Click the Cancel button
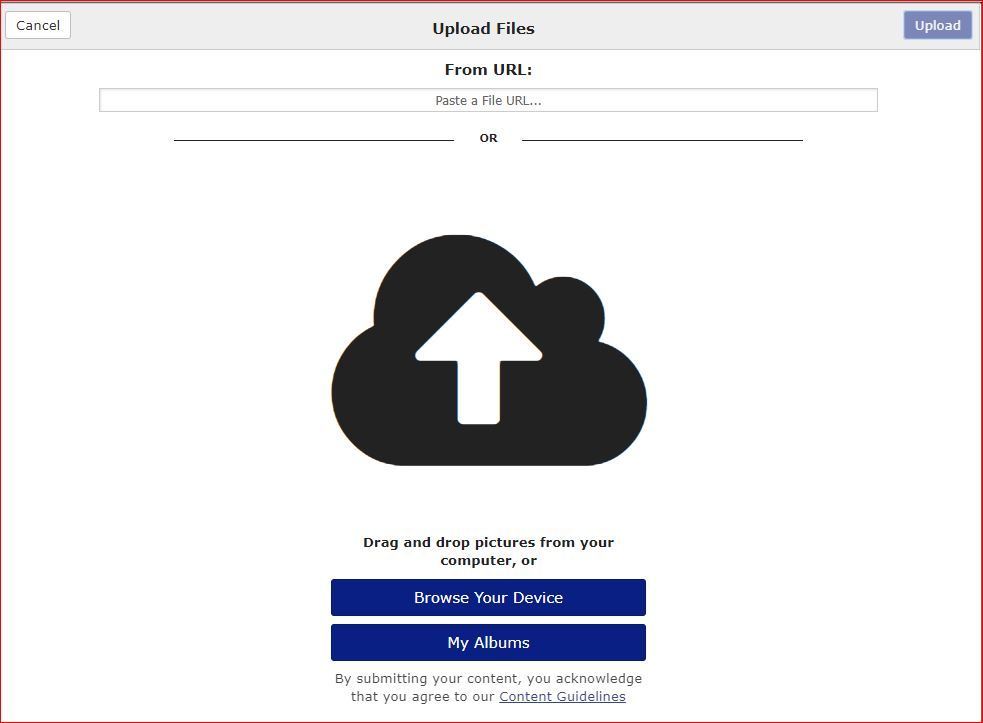Viewport: 983px width, 723px height. point(38,25)
